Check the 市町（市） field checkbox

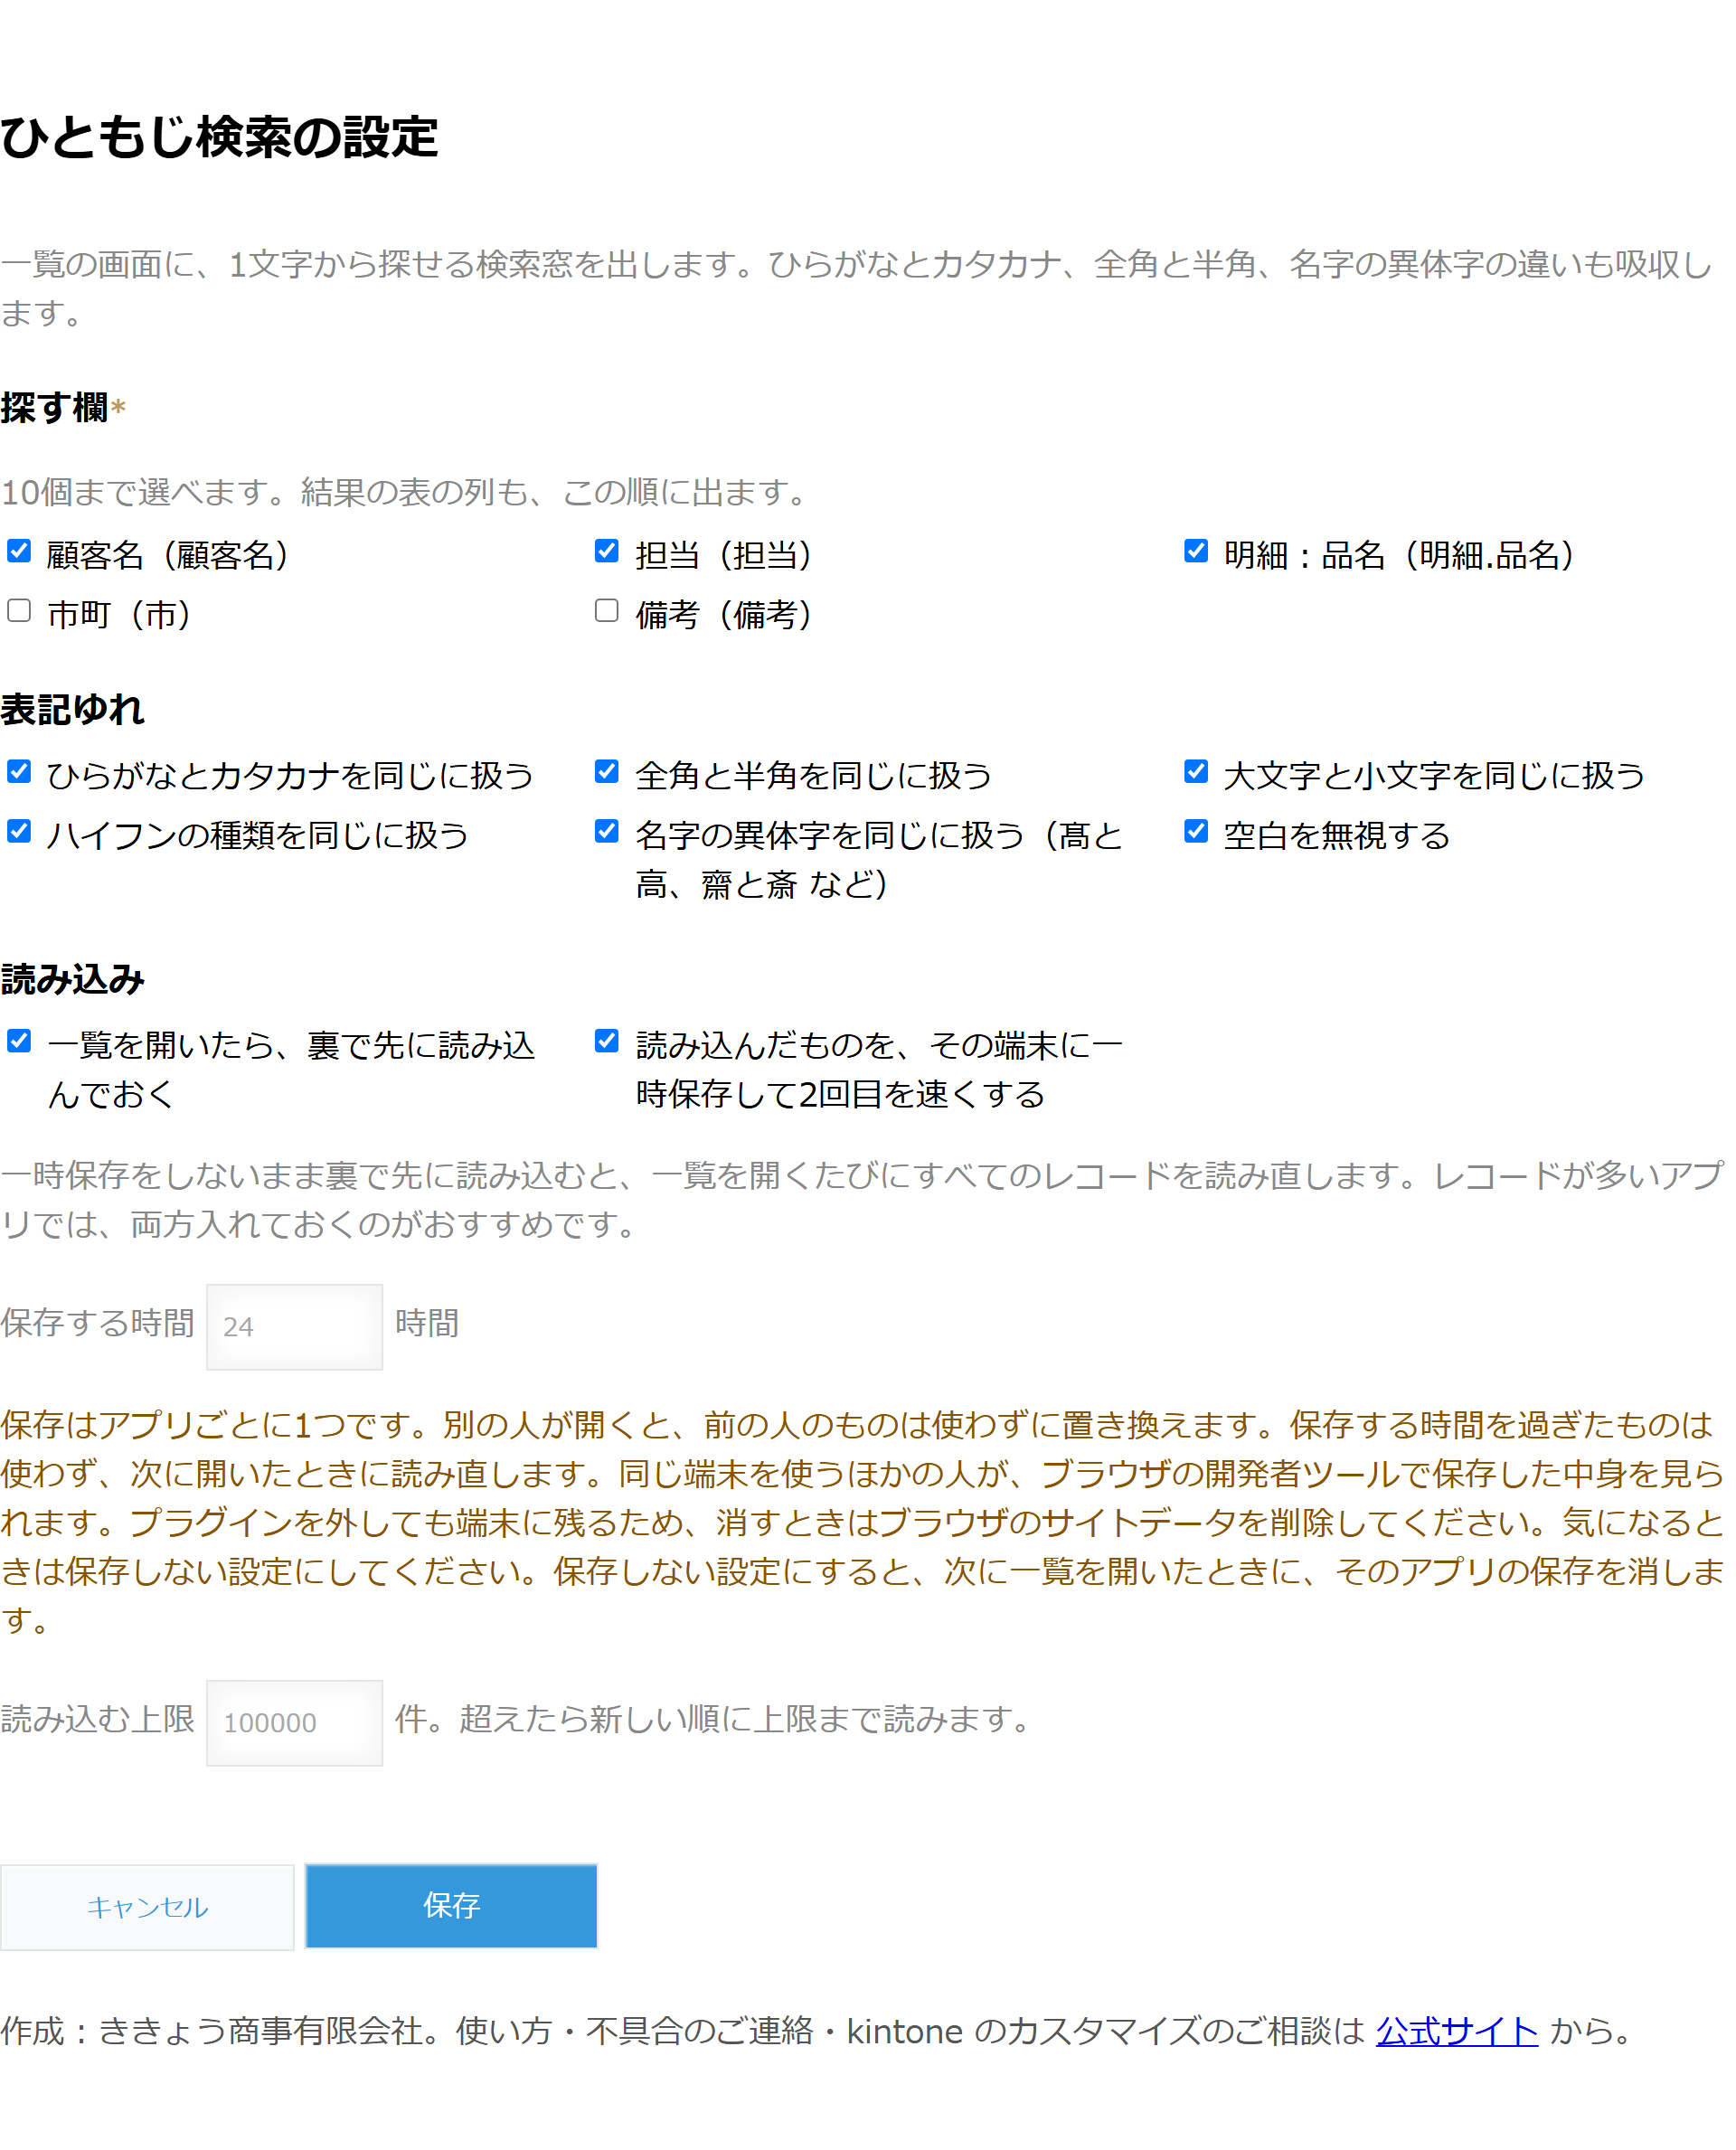click(19, 610)
